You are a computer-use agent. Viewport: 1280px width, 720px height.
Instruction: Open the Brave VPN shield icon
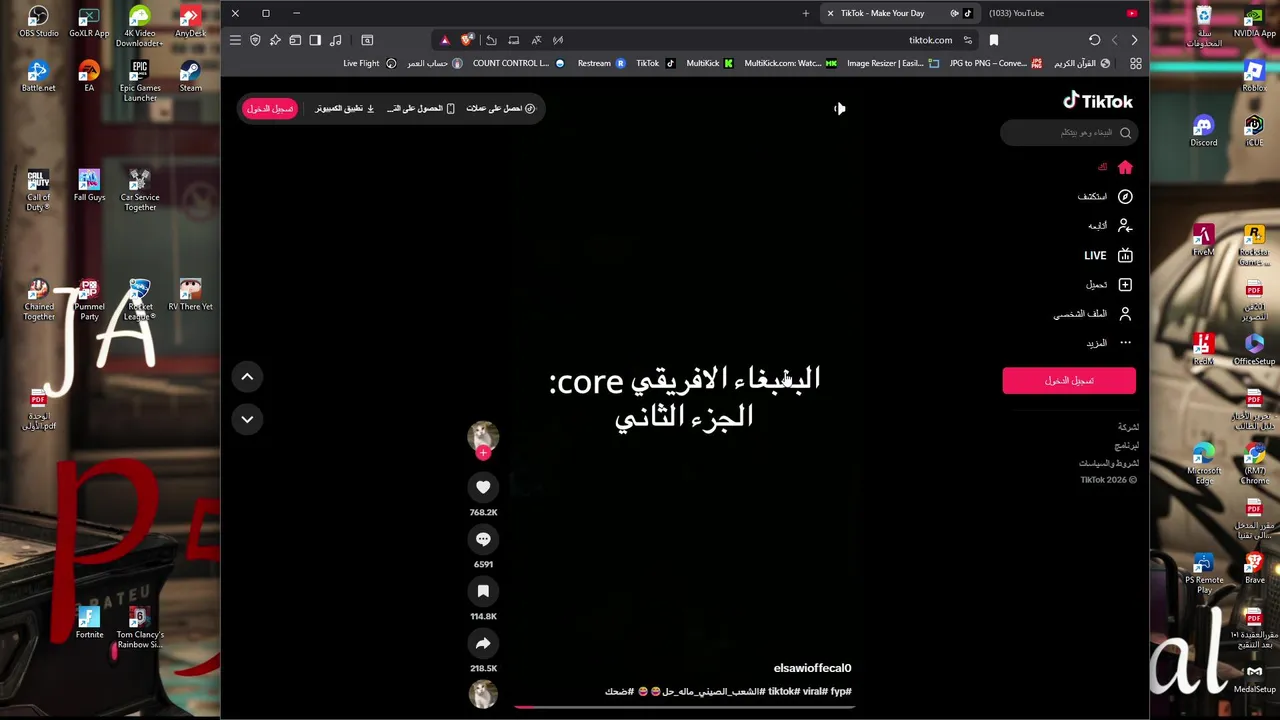pos(255,40)
